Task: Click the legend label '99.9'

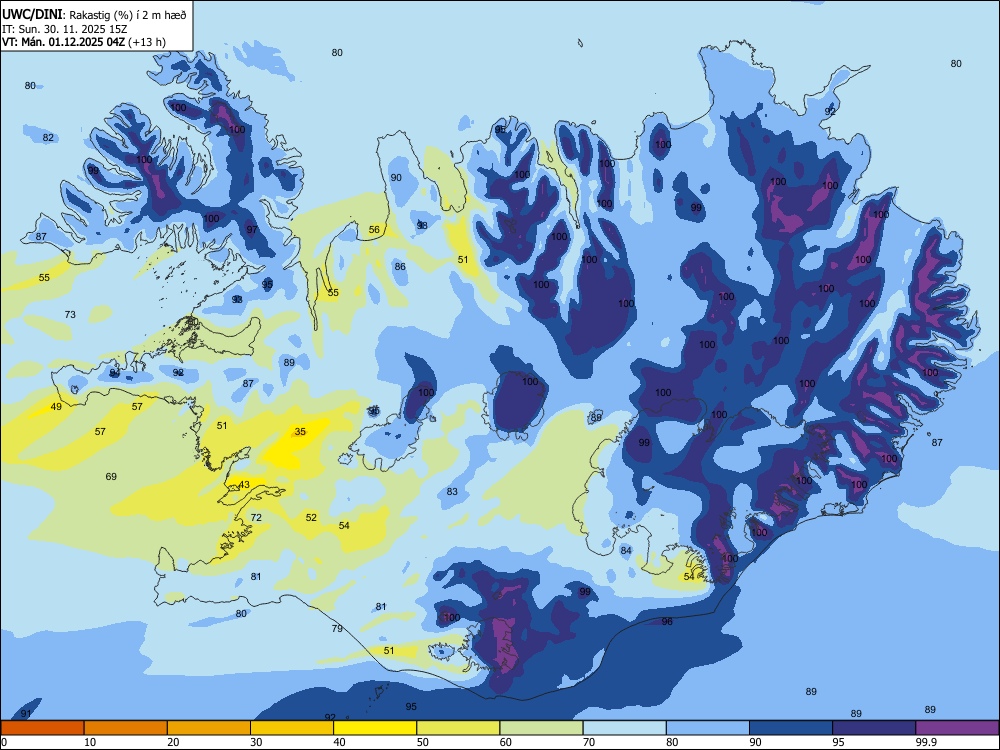Action: 925,742
